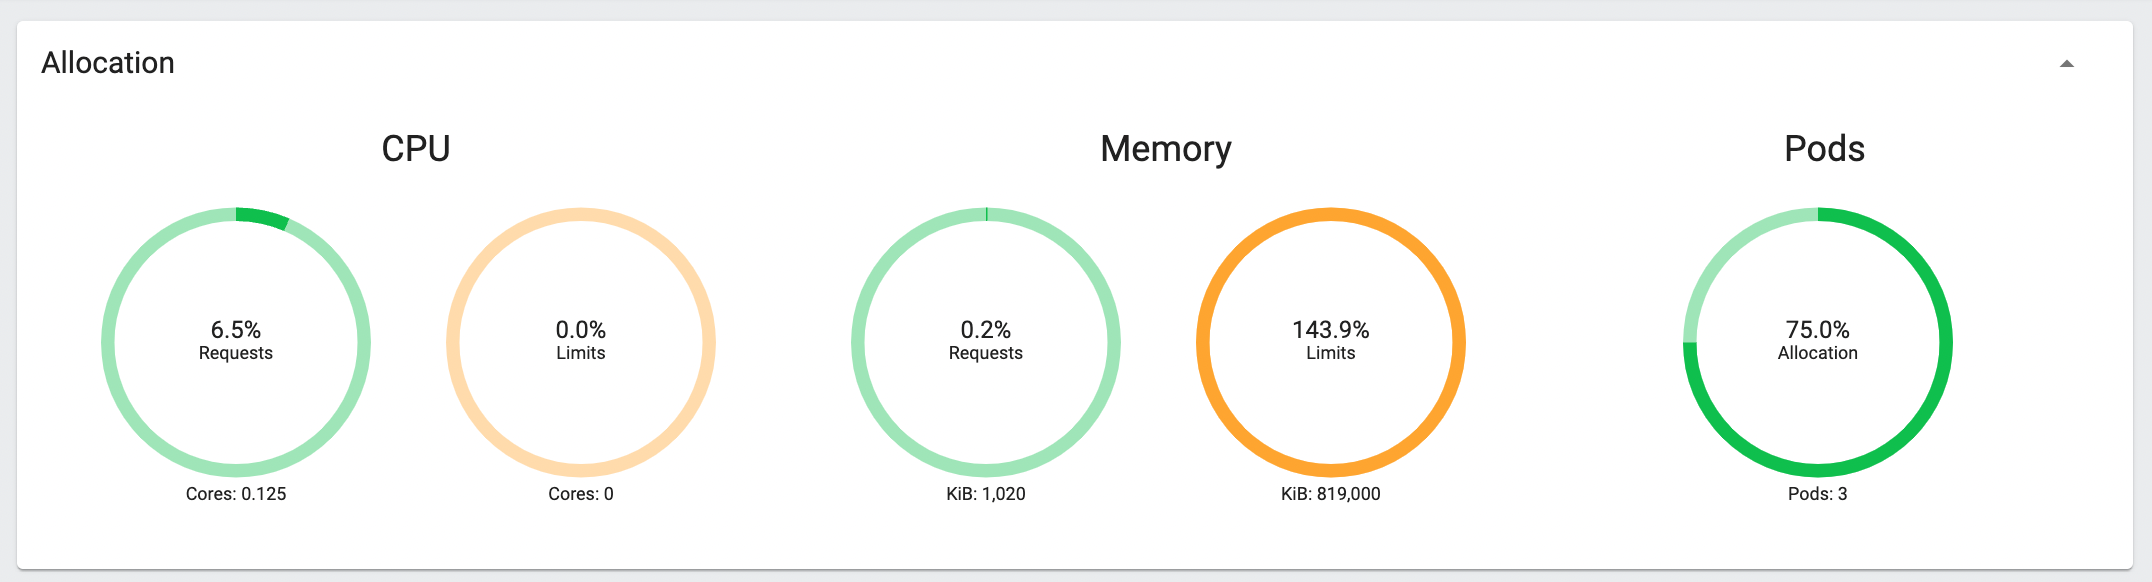Click the CPU Requests 6.5% gauge ring
This screenshot has width=2152, height=582.
(x=236, y=342)
